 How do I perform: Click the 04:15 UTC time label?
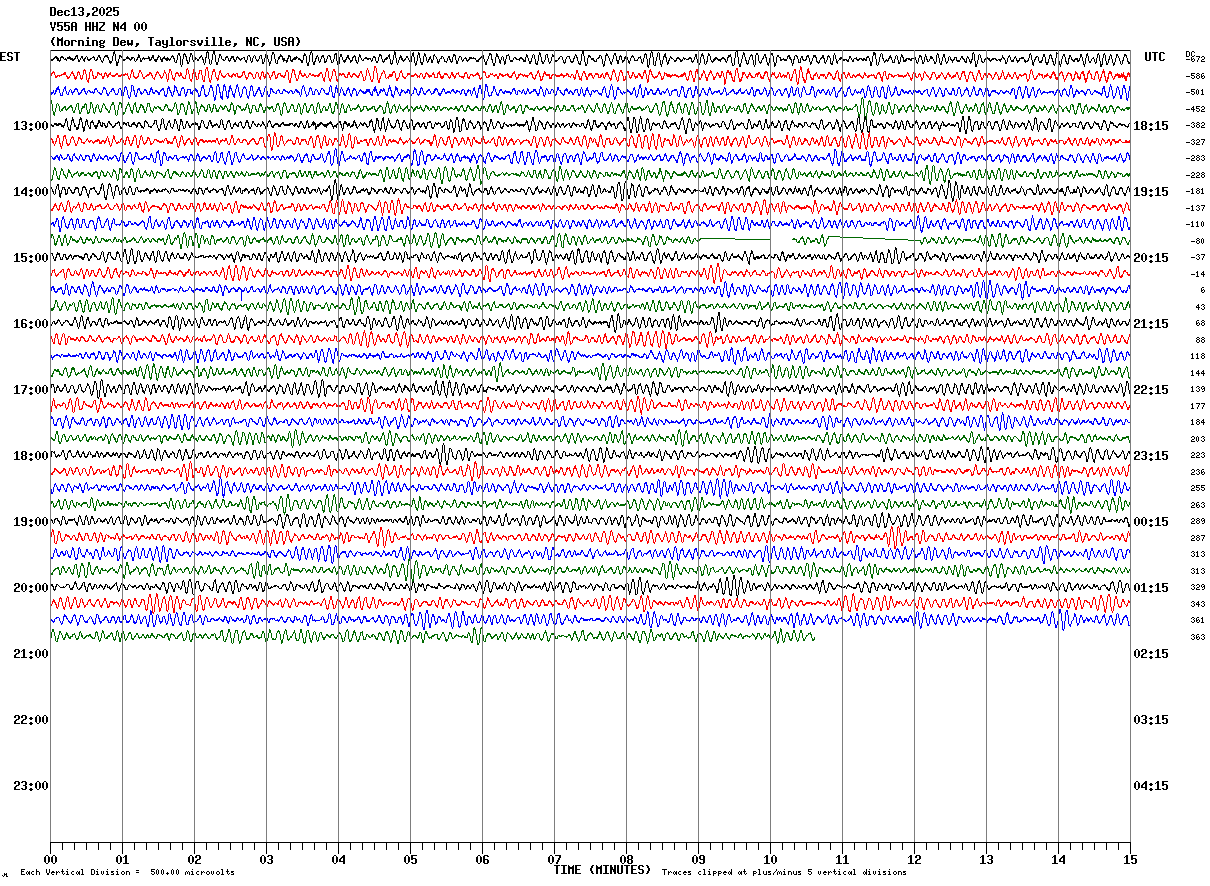[x=1151, y=786]
